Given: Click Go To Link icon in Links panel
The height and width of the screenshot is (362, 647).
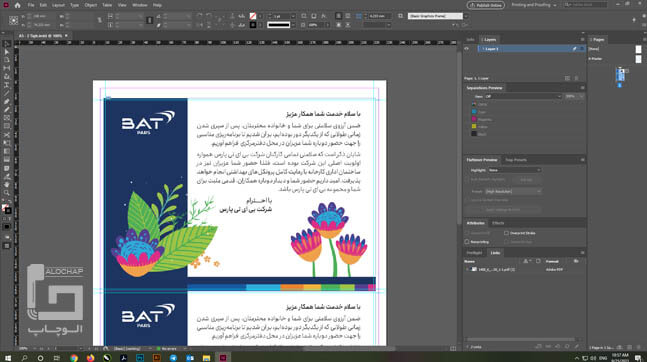Looking at the screenshot, I should click(557, 347).
